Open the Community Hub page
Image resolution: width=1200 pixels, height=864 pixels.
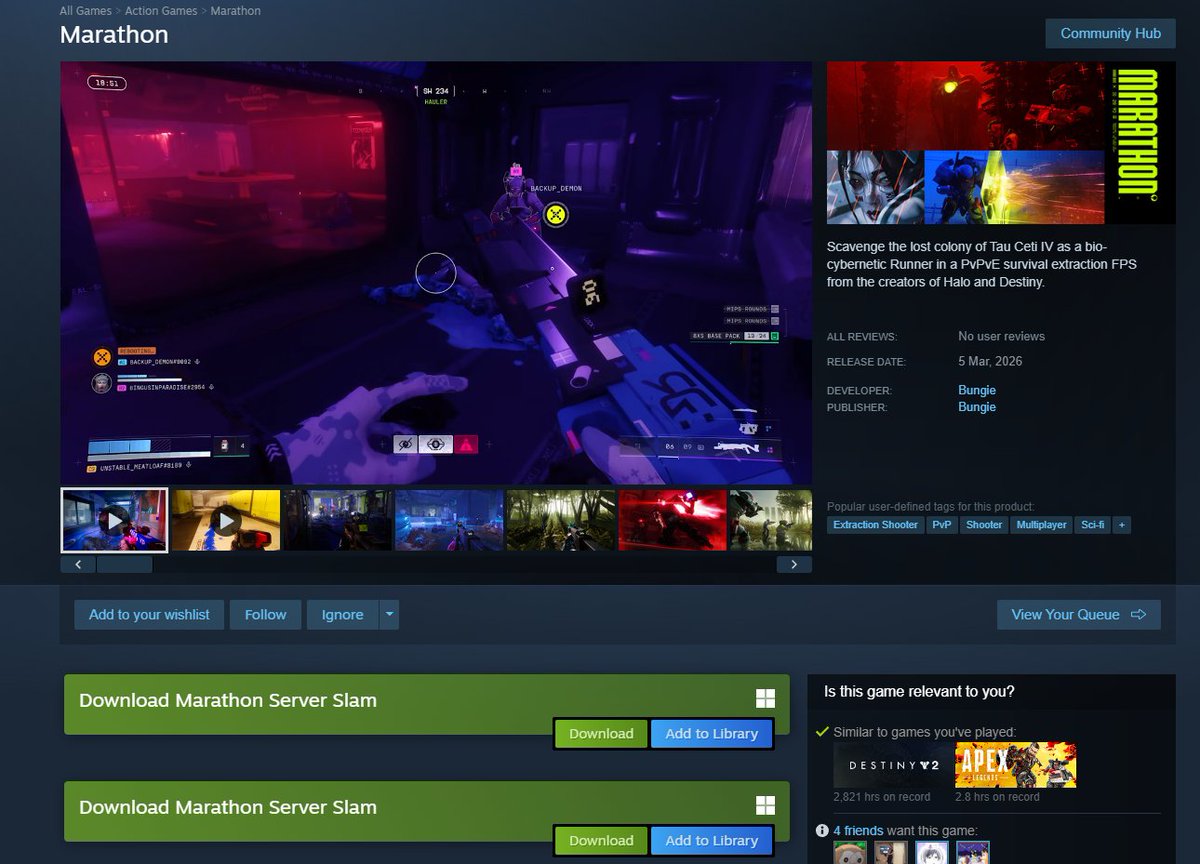coord(1110,33)
